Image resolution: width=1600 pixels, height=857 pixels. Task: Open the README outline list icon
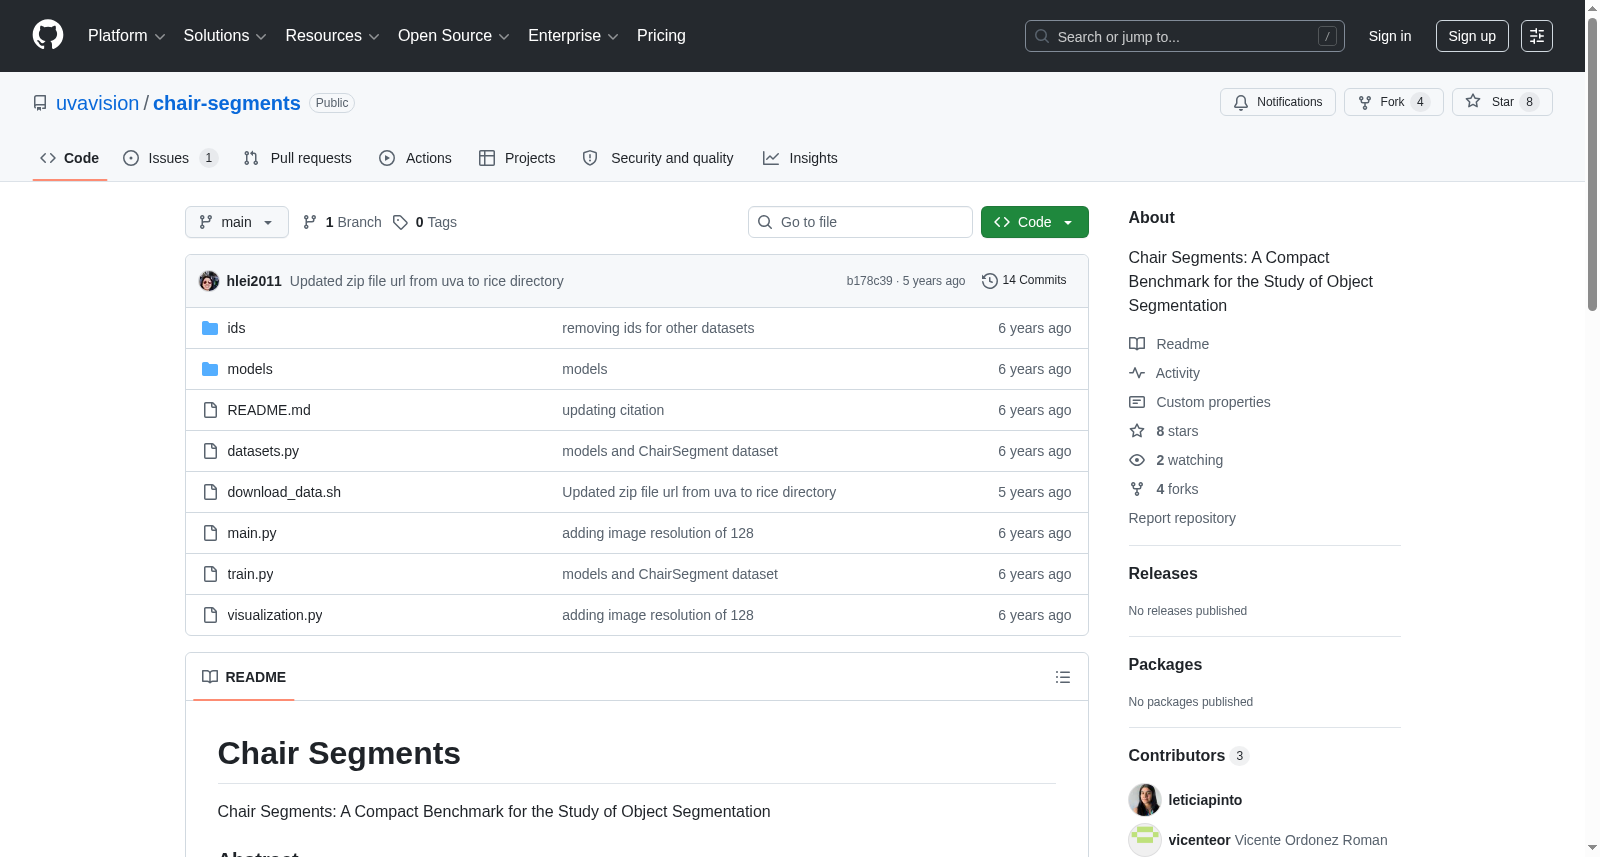pos(1063,677)
